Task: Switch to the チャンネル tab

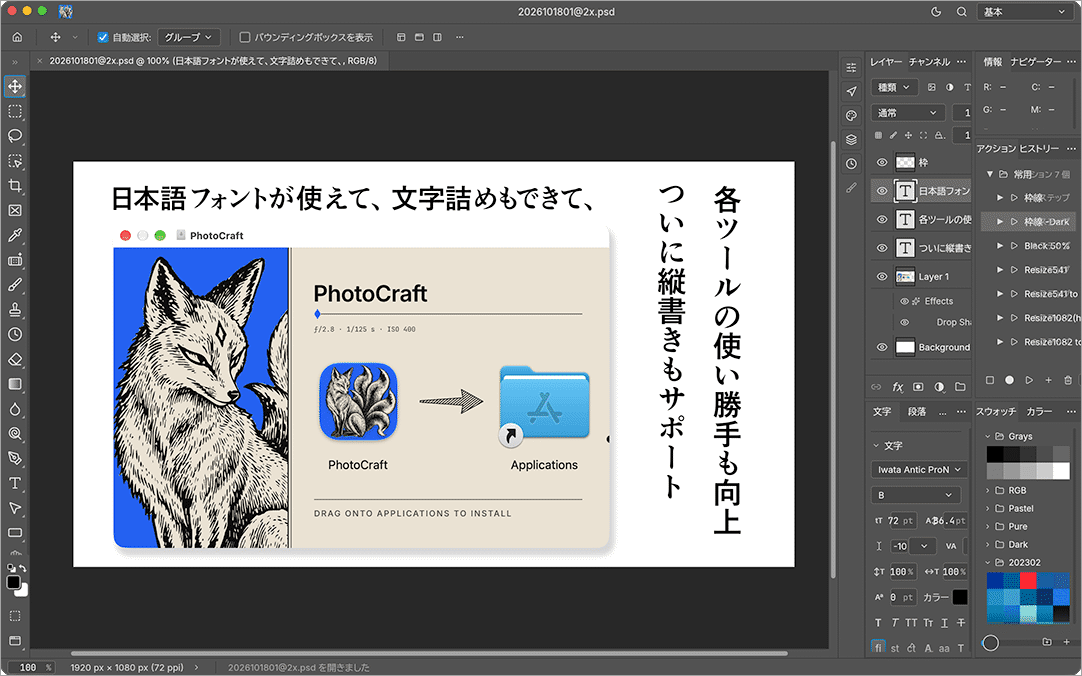Action: coord(929,62)
